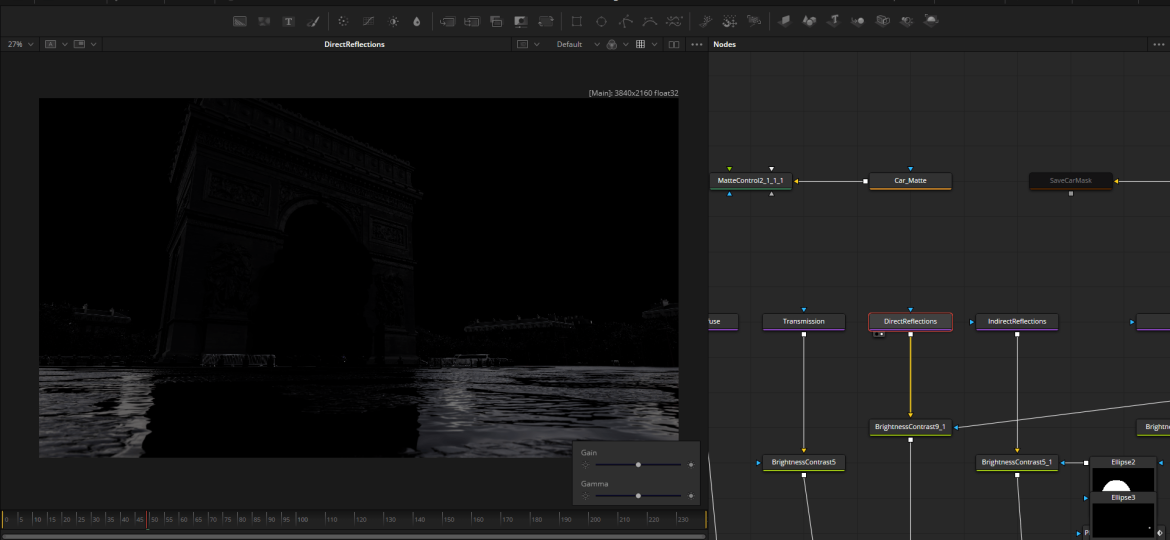Select the Paint brush tool

click(313, 21)
